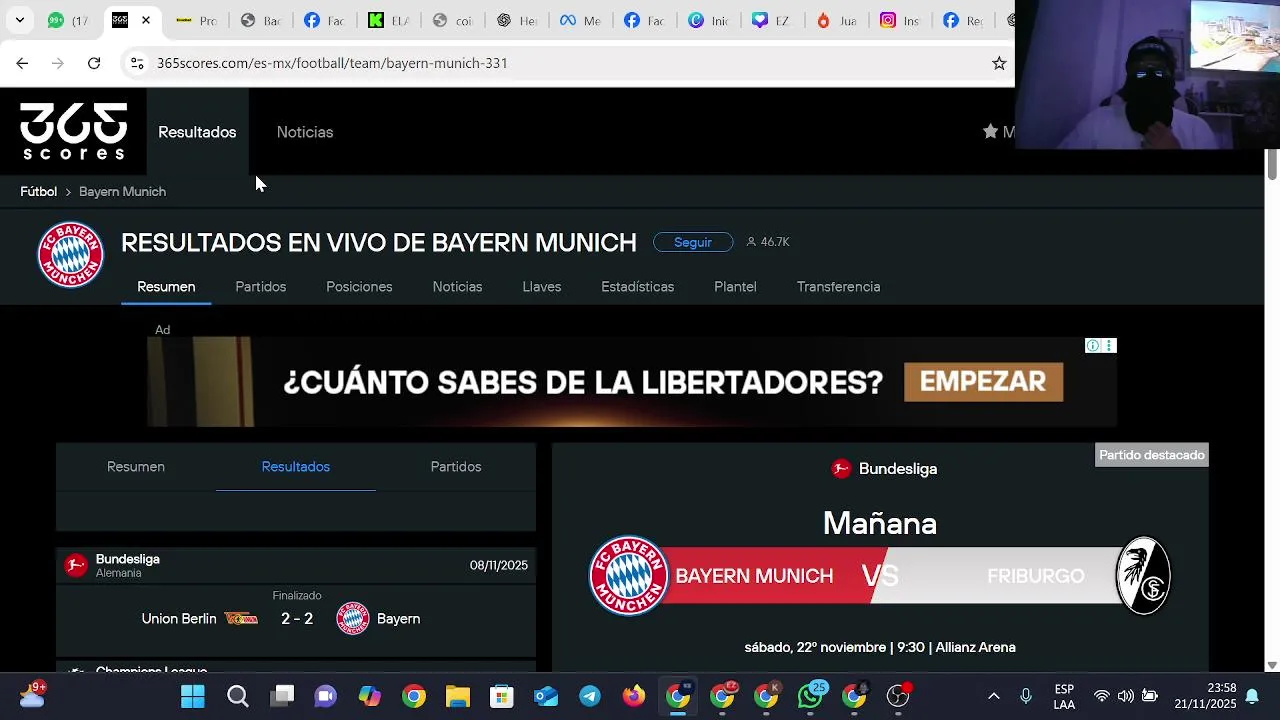This screenshot has width=1280, height=720.
Task: Open Firefox from the taskbar
Action: 634,696
